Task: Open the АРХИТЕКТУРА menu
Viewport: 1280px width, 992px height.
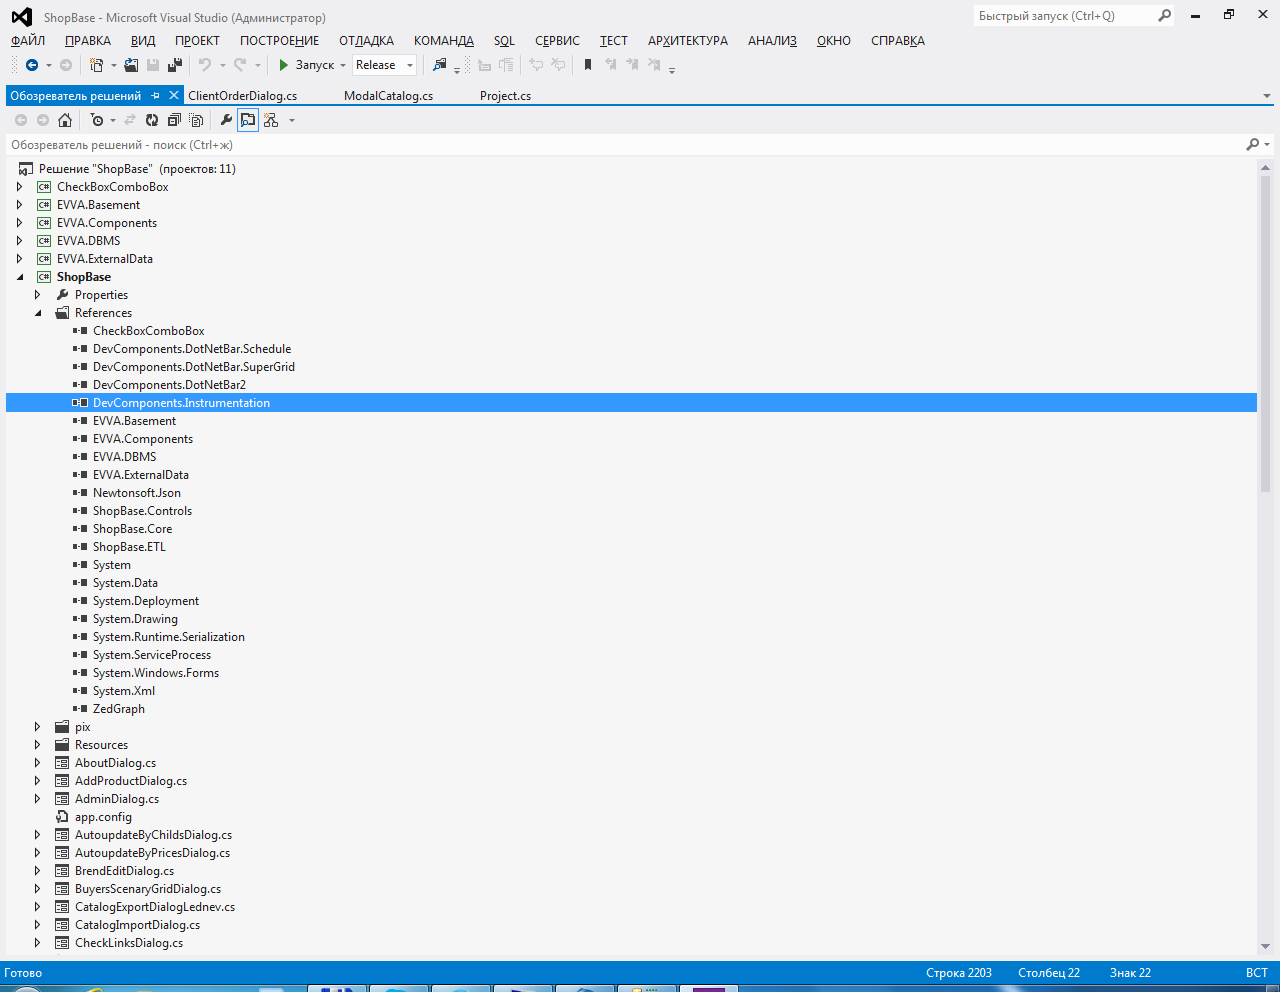Action: click(x=688, y=41)
